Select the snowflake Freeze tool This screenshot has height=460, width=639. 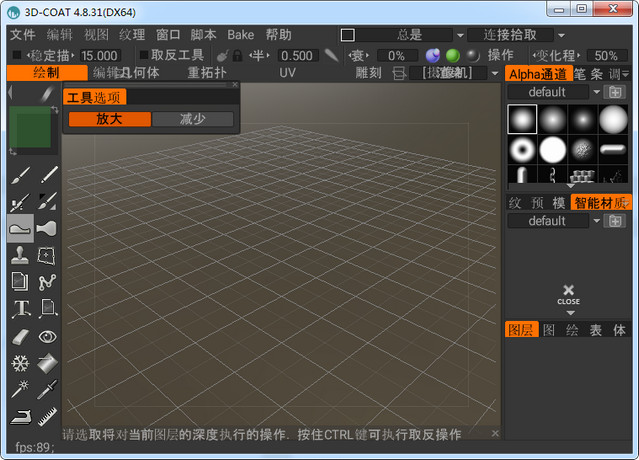click(20, 363)
